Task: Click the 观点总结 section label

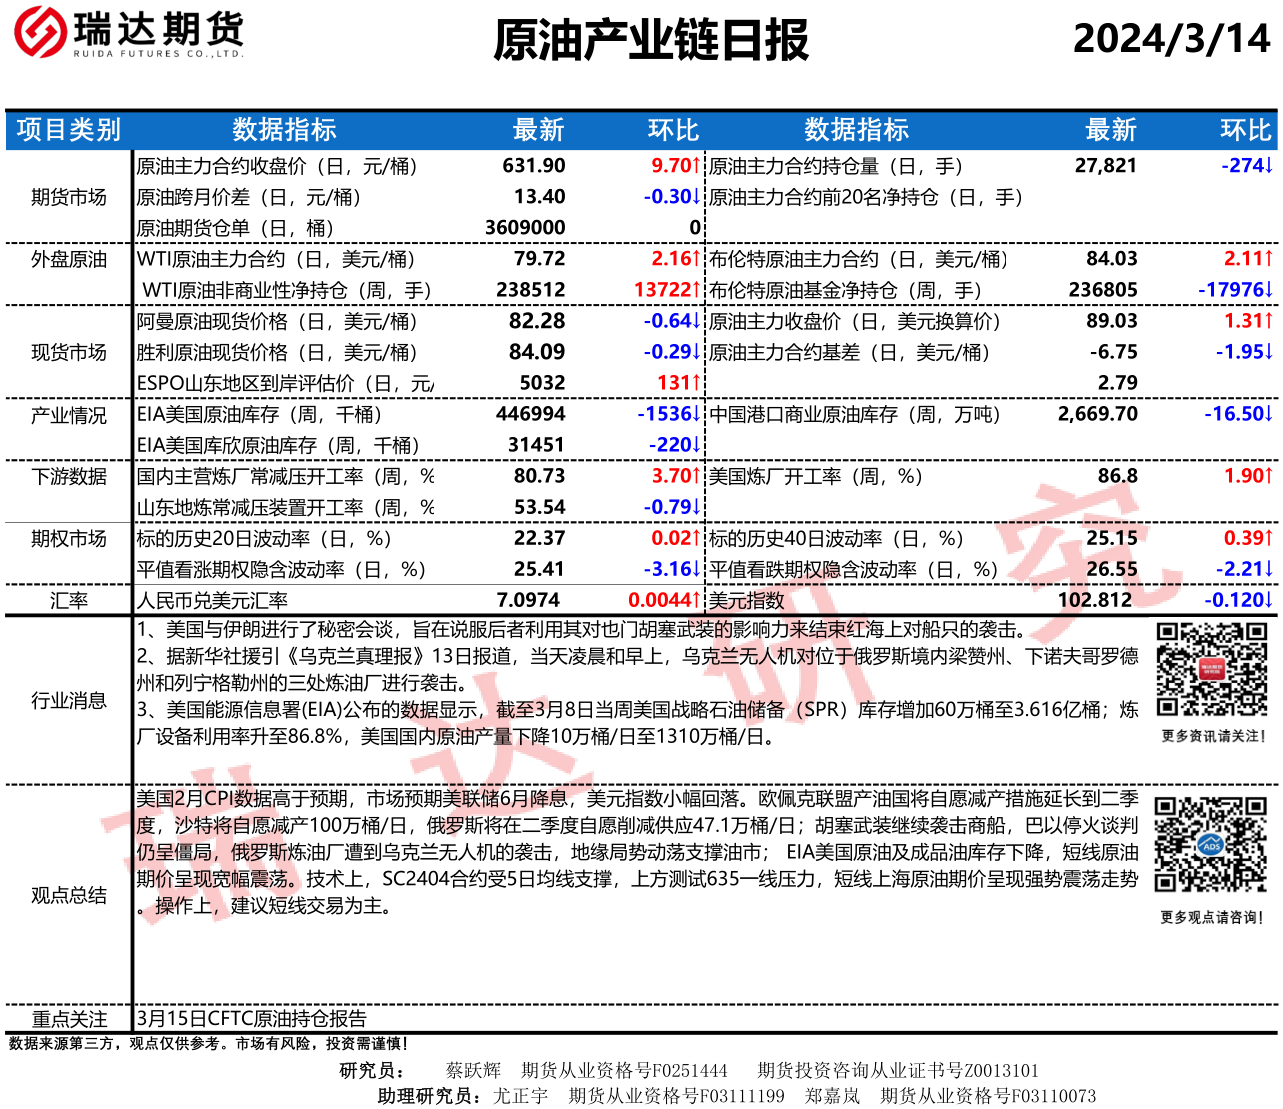Action: coord(68,895)
